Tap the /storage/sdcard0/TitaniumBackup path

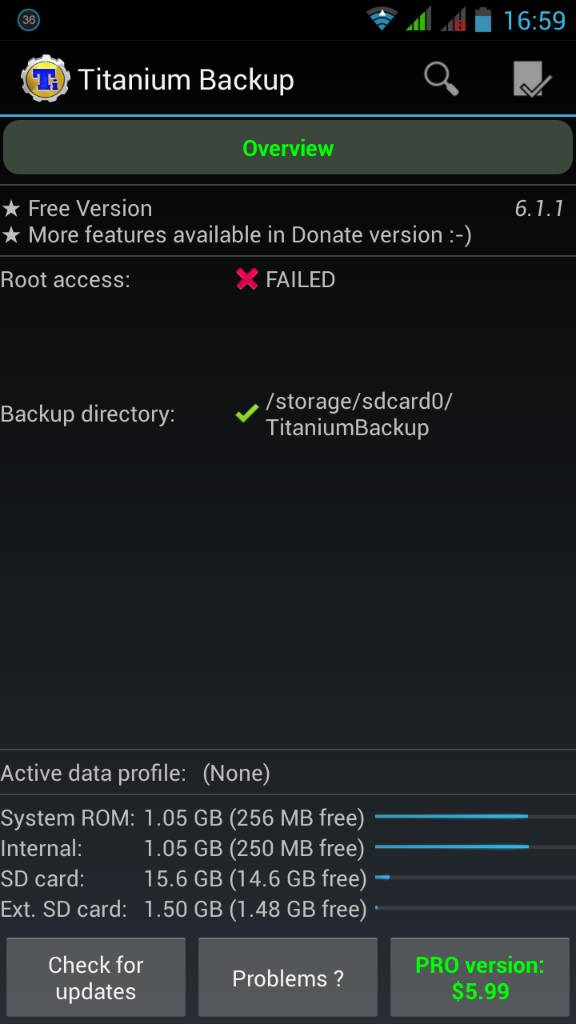359,414
